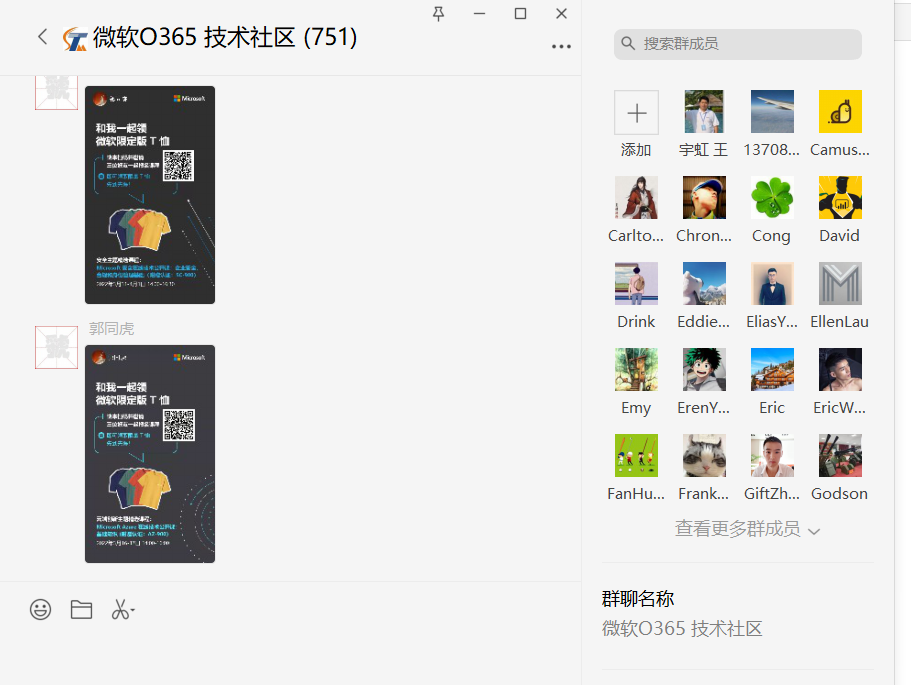Go back using the left arrow
Screen dimensions: 911x685
coord(42,37)
